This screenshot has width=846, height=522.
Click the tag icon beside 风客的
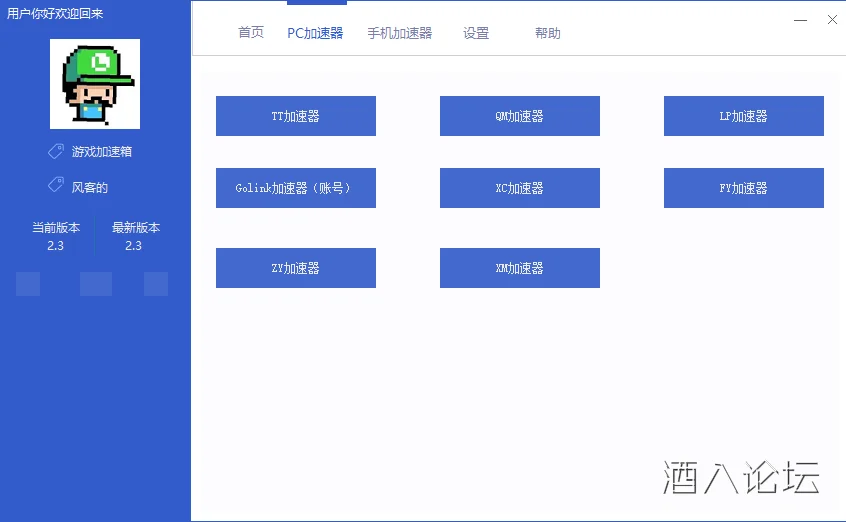click(56, 185)
